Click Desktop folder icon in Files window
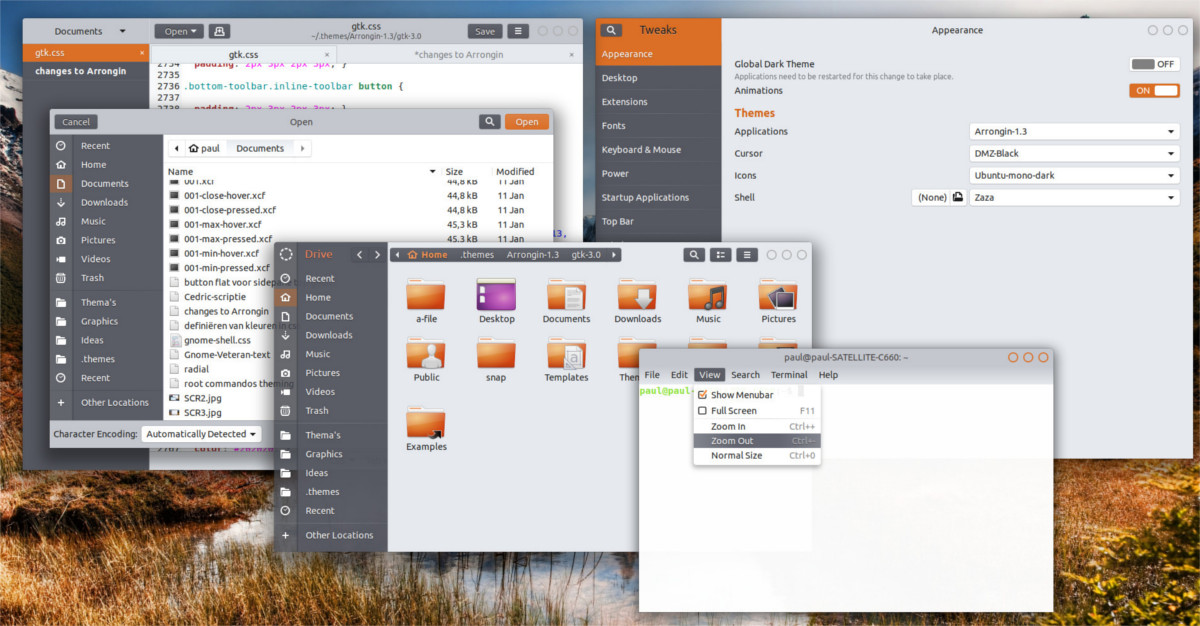The image size is (1200, 626). point(496,295)
